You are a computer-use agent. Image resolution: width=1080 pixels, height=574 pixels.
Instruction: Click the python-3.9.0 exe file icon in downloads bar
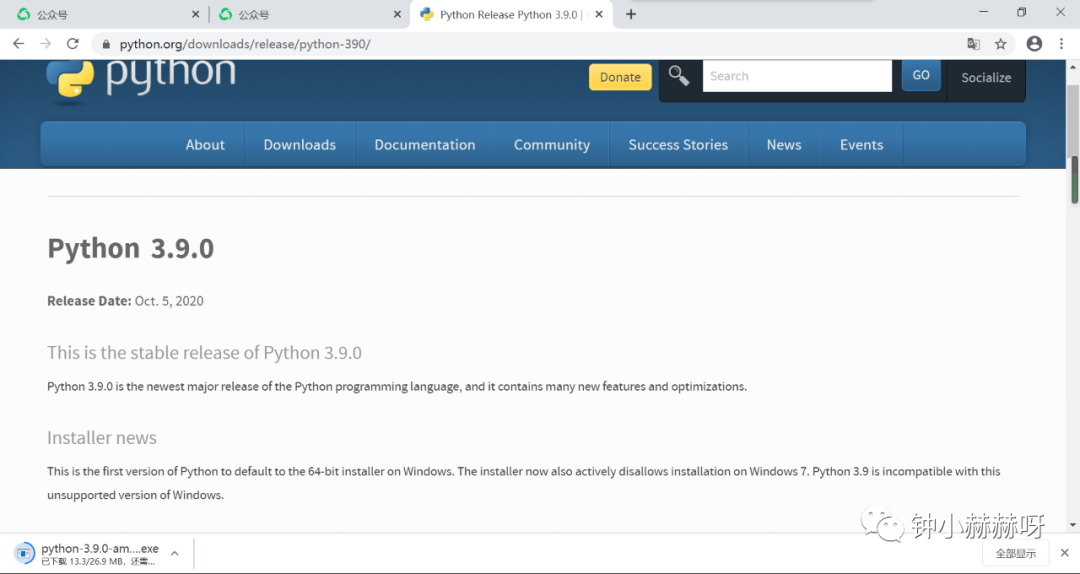click(x=24, y=553)
